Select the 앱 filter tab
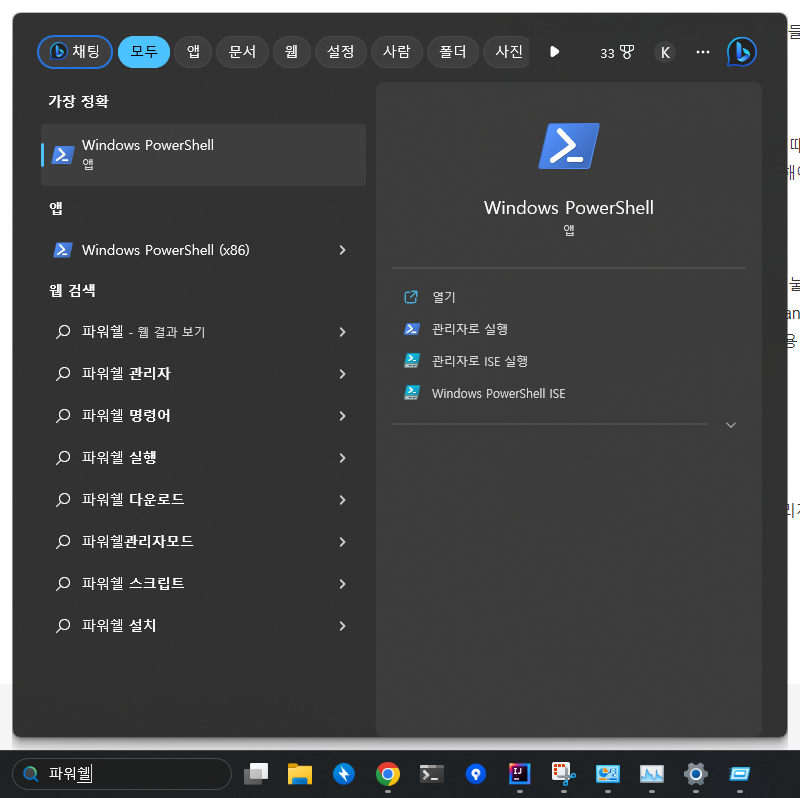The image size is (800, 798). (193, 52)
